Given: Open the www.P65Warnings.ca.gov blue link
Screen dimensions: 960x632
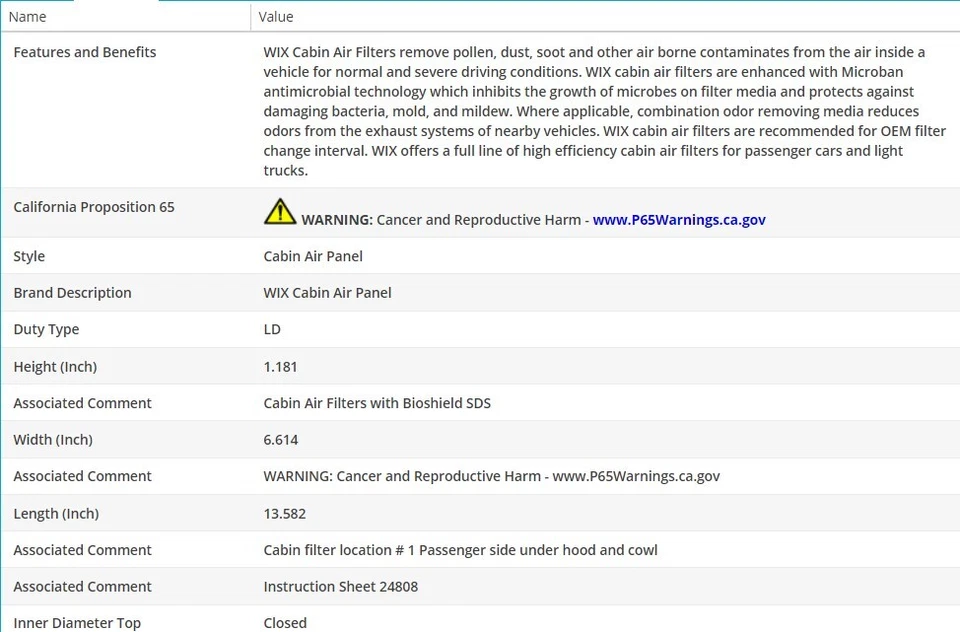Looking at the screenshot, I should pos(679,220).
